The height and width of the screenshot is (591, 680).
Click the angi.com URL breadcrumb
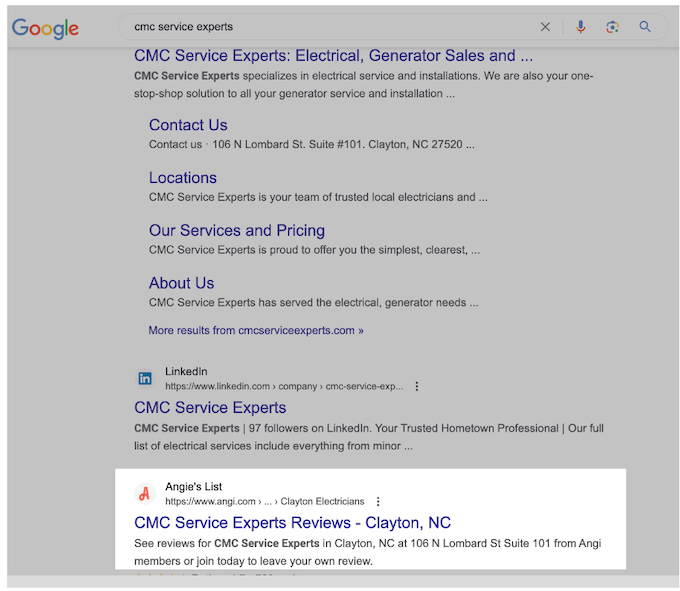[x=264, y=501]
